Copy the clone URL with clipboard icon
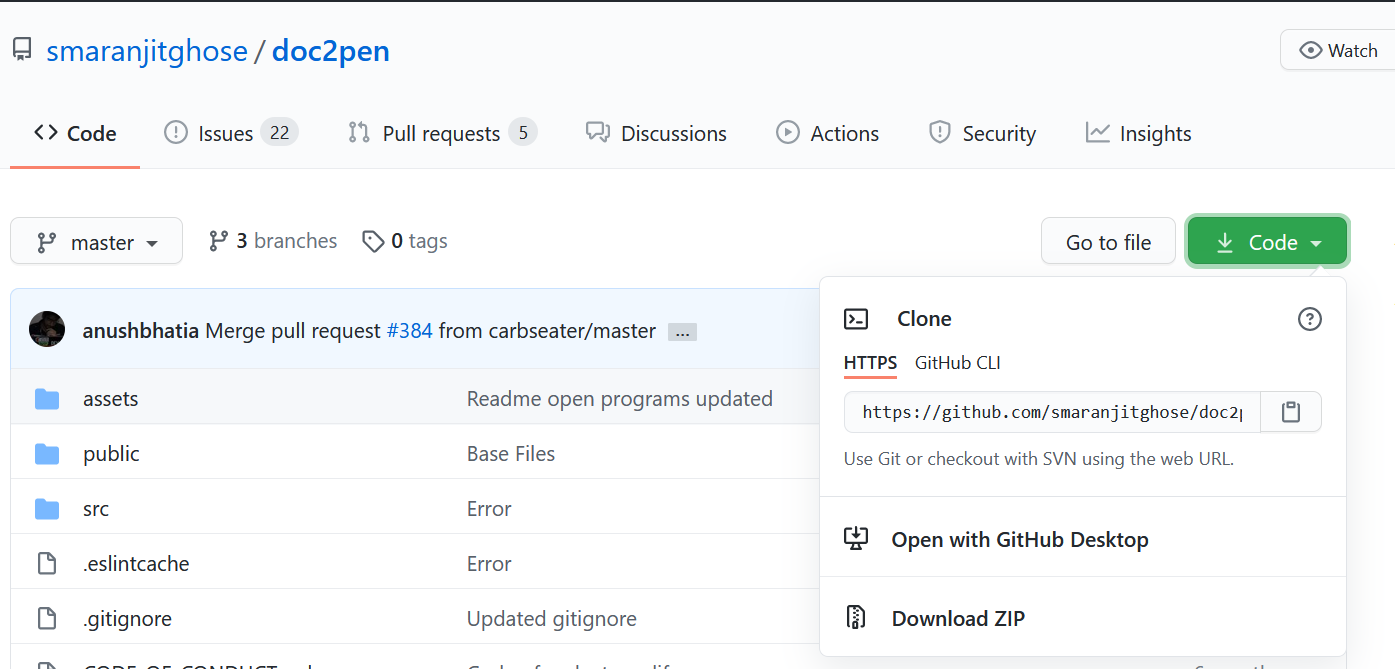The height and width of the screenshot is (669, 1395). (1291, 412)
